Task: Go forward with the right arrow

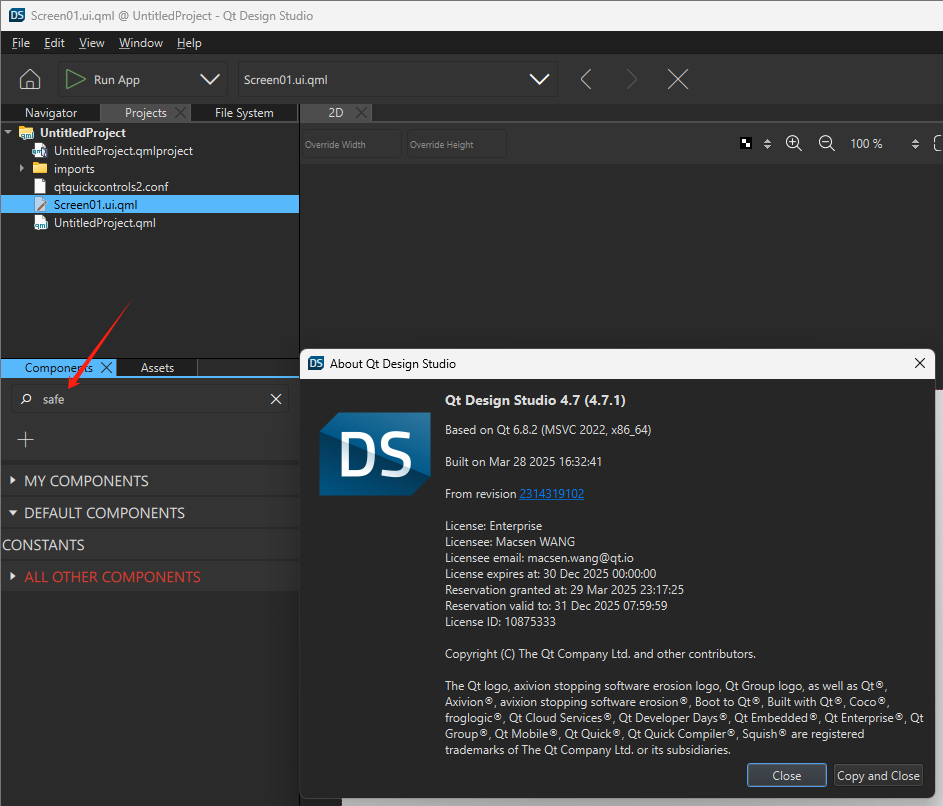Action: [x=631, y=79]
